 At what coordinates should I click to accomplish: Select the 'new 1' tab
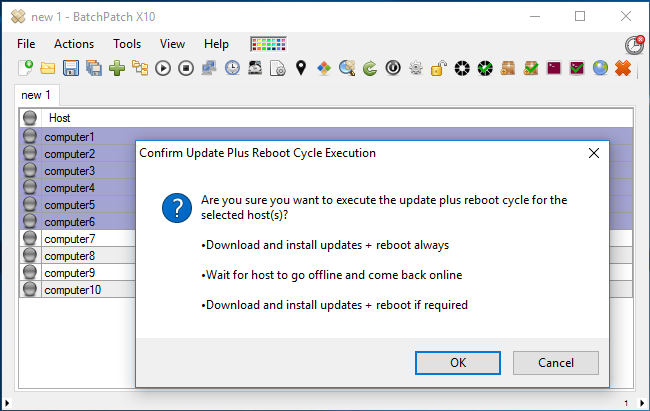36,95
